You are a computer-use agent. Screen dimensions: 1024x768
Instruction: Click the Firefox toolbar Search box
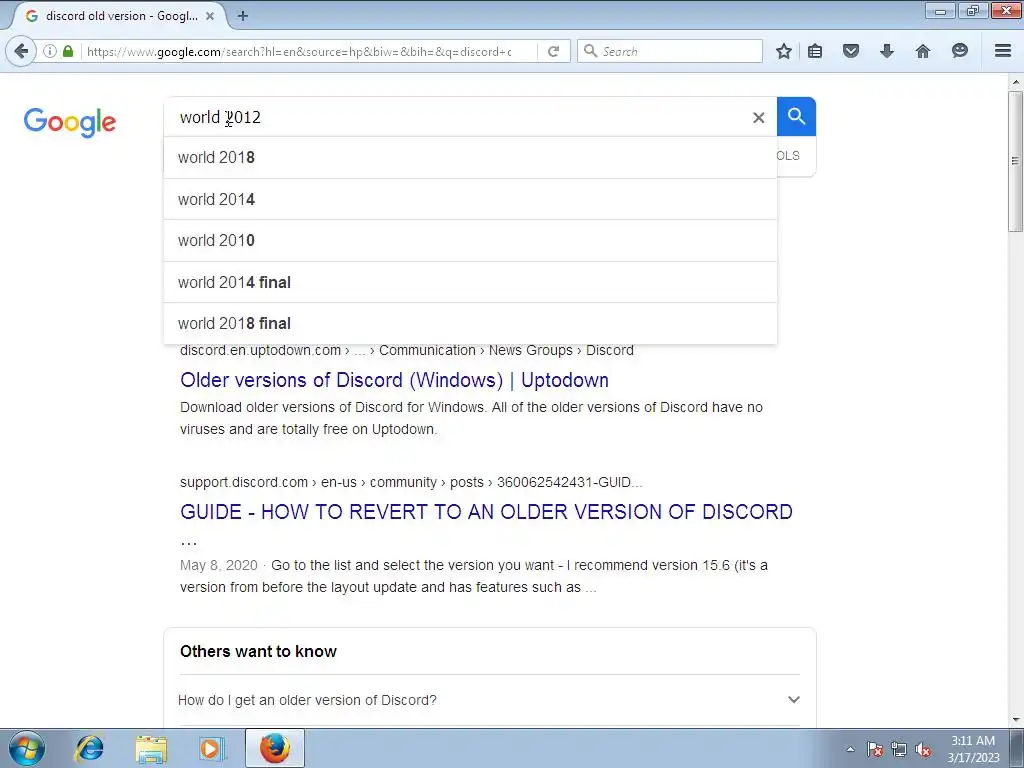point(670,51)
